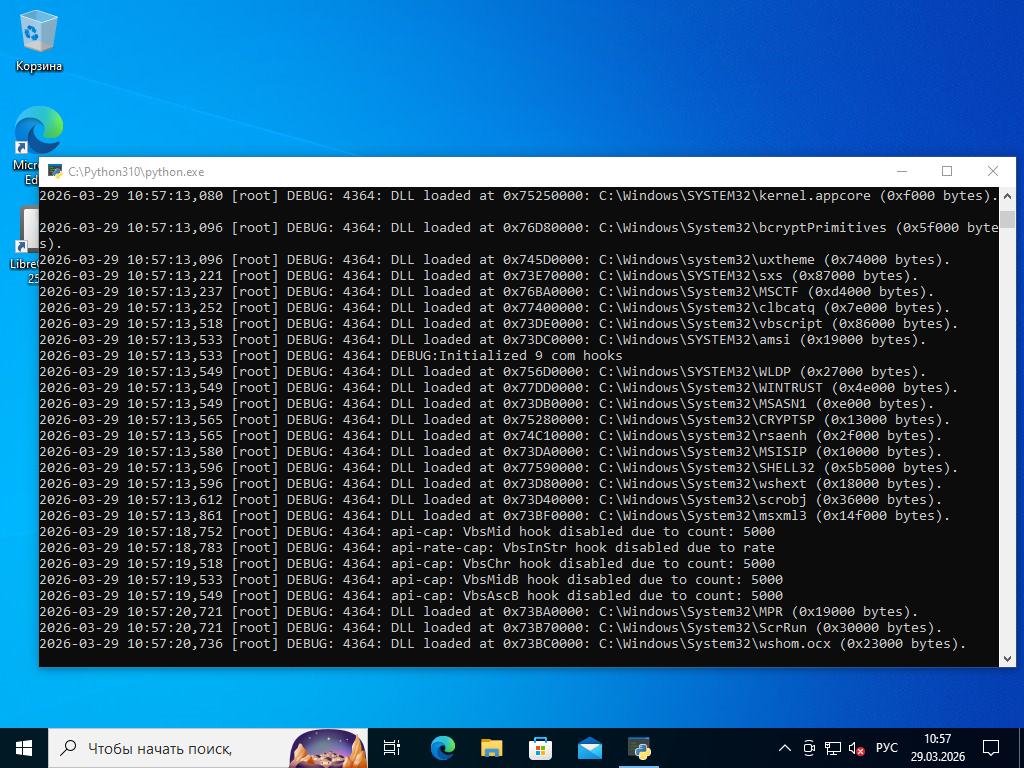Open File Explorer from the taskbar
This screenshot has width=1024, height=768.
coord(491,747)
